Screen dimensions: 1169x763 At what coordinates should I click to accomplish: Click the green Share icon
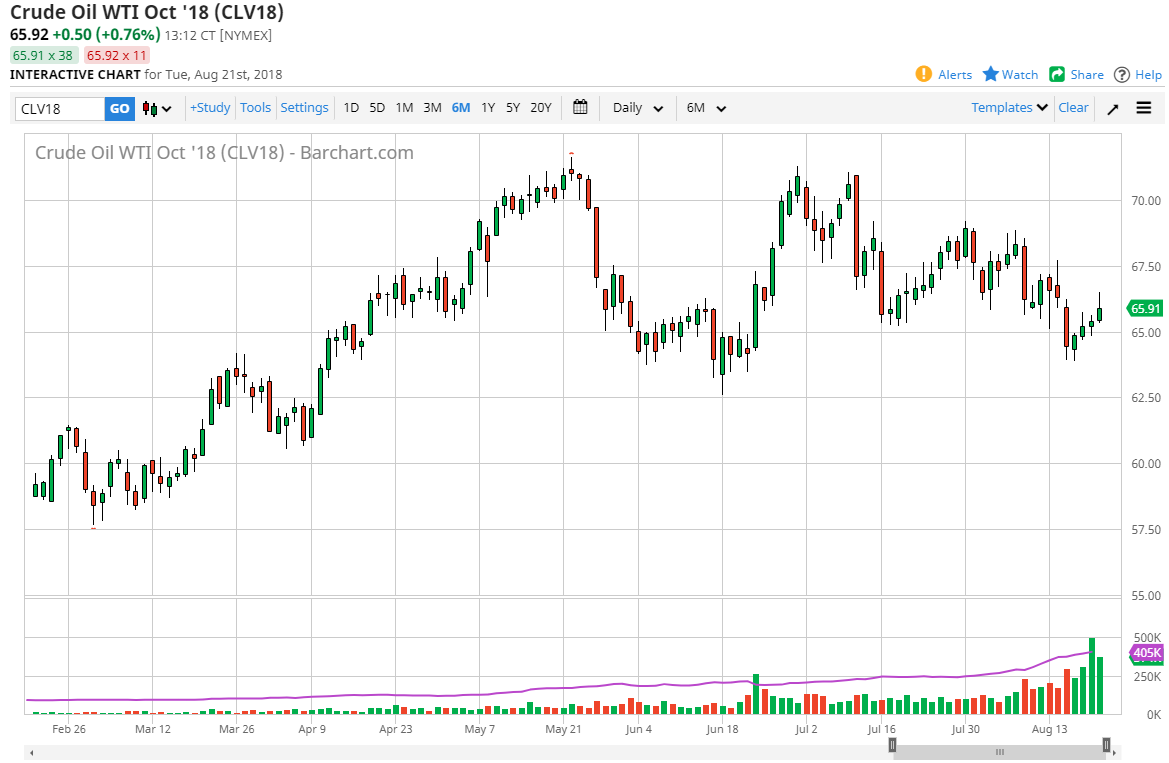point(1057,74)
